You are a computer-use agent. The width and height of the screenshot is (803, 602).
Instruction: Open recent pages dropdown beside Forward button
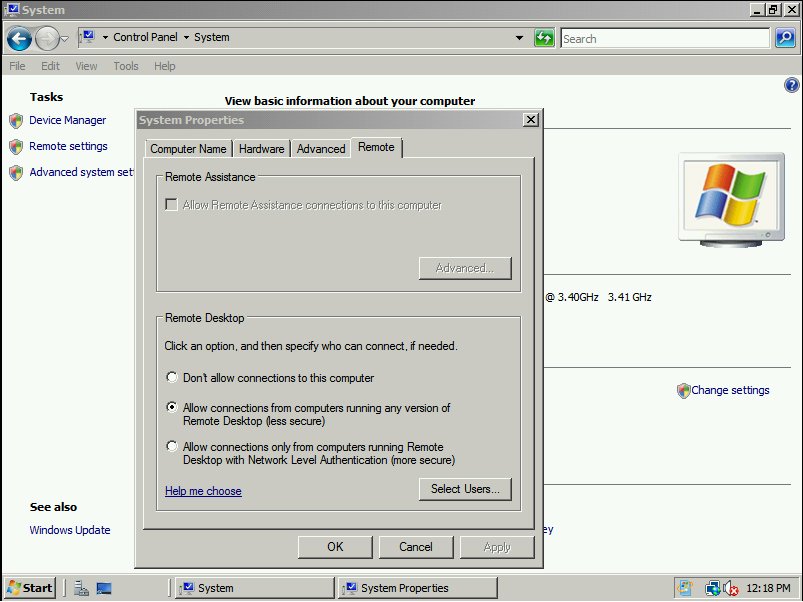[65, 39]
